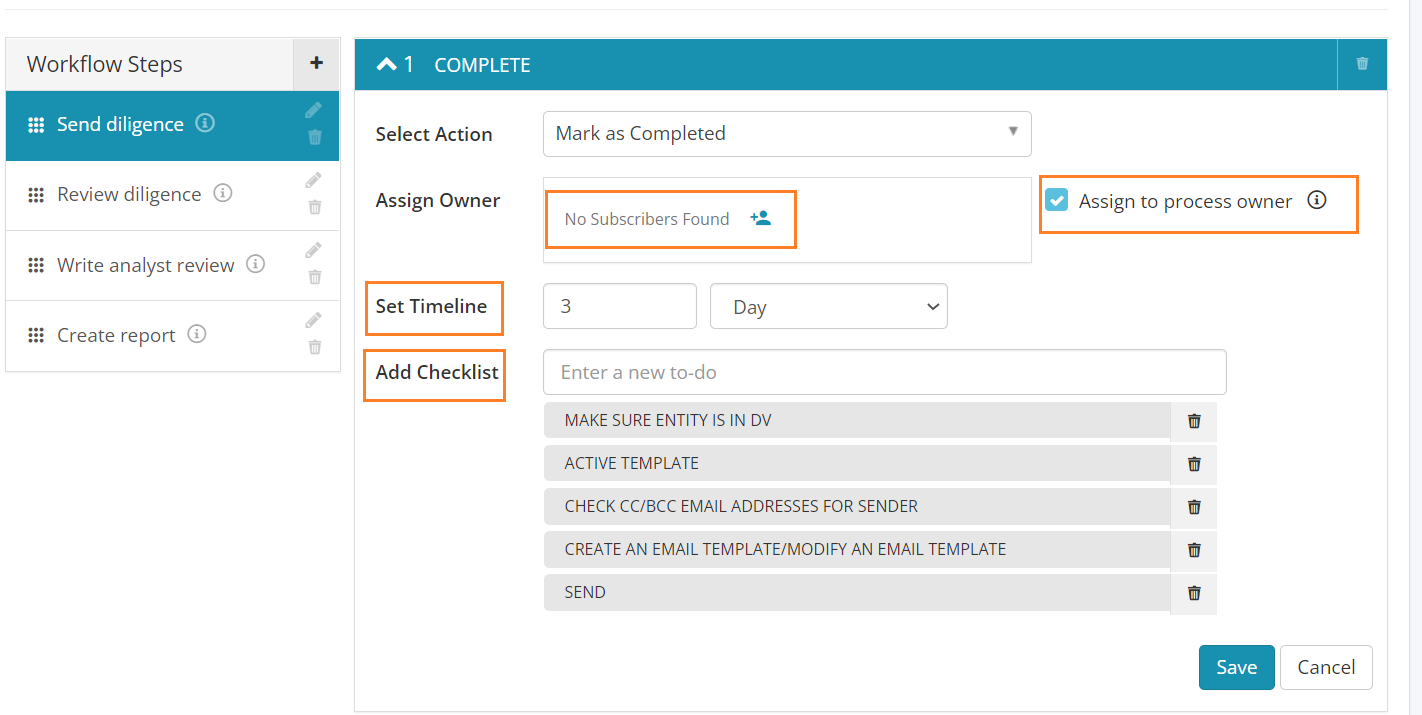Click the Workflow Steps heading
Image resolution: width=1422 pixels, height=715 pixels.
[105, 64]
